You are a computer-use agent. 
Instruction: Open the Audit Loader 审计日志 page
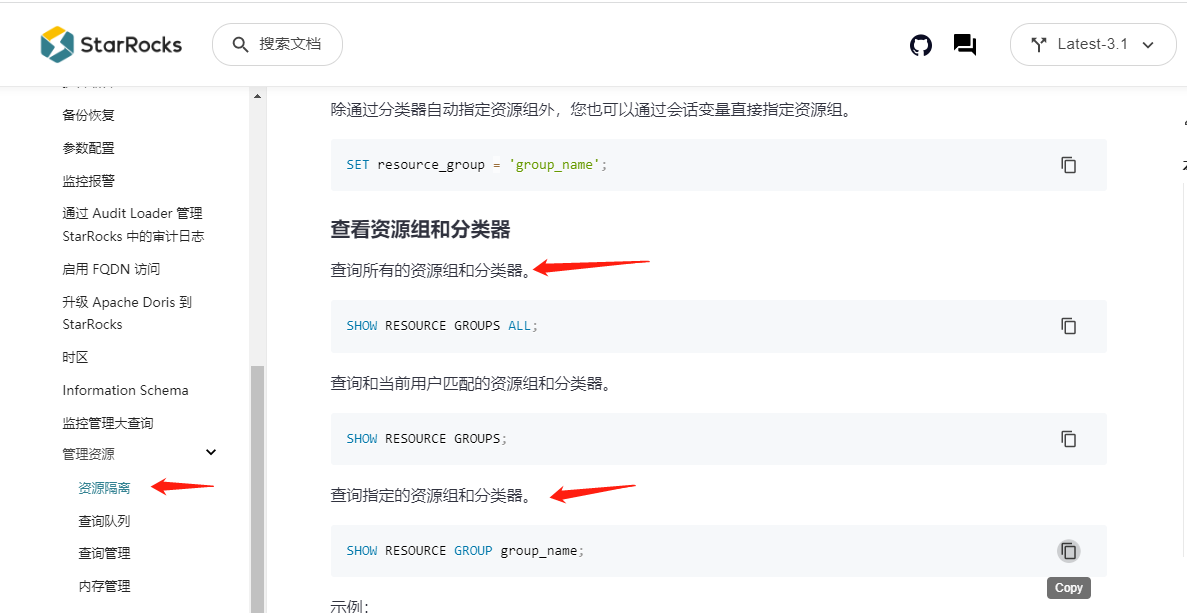coord(132,225)
